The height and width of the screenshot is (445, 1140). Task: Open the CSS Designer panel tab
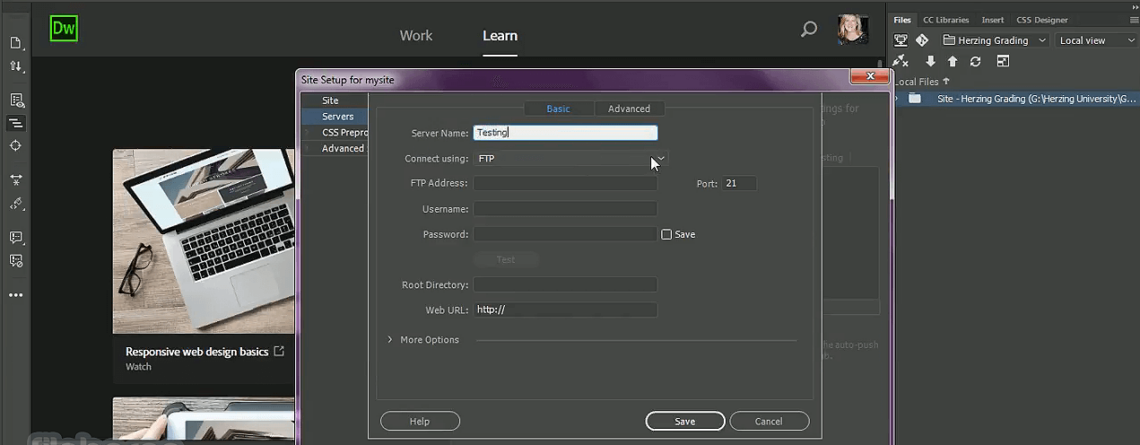pos(1041,20)
